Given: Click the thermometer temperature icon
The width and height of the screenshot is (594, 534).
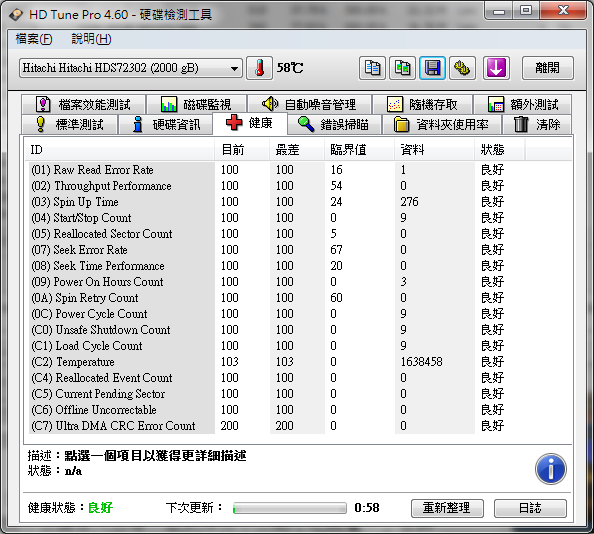Looking at the screenshot, I should click(x=259, y=68).
